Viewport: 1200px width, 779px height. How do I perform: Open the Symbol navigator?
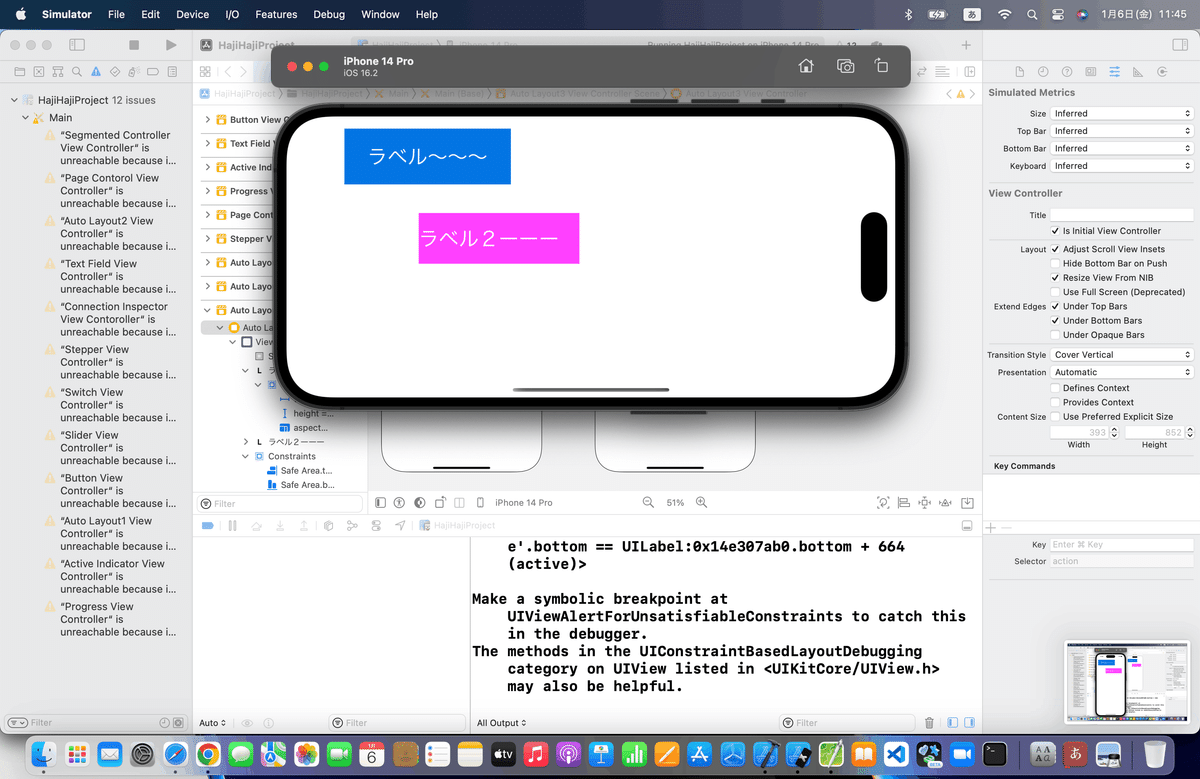[57, 72]
